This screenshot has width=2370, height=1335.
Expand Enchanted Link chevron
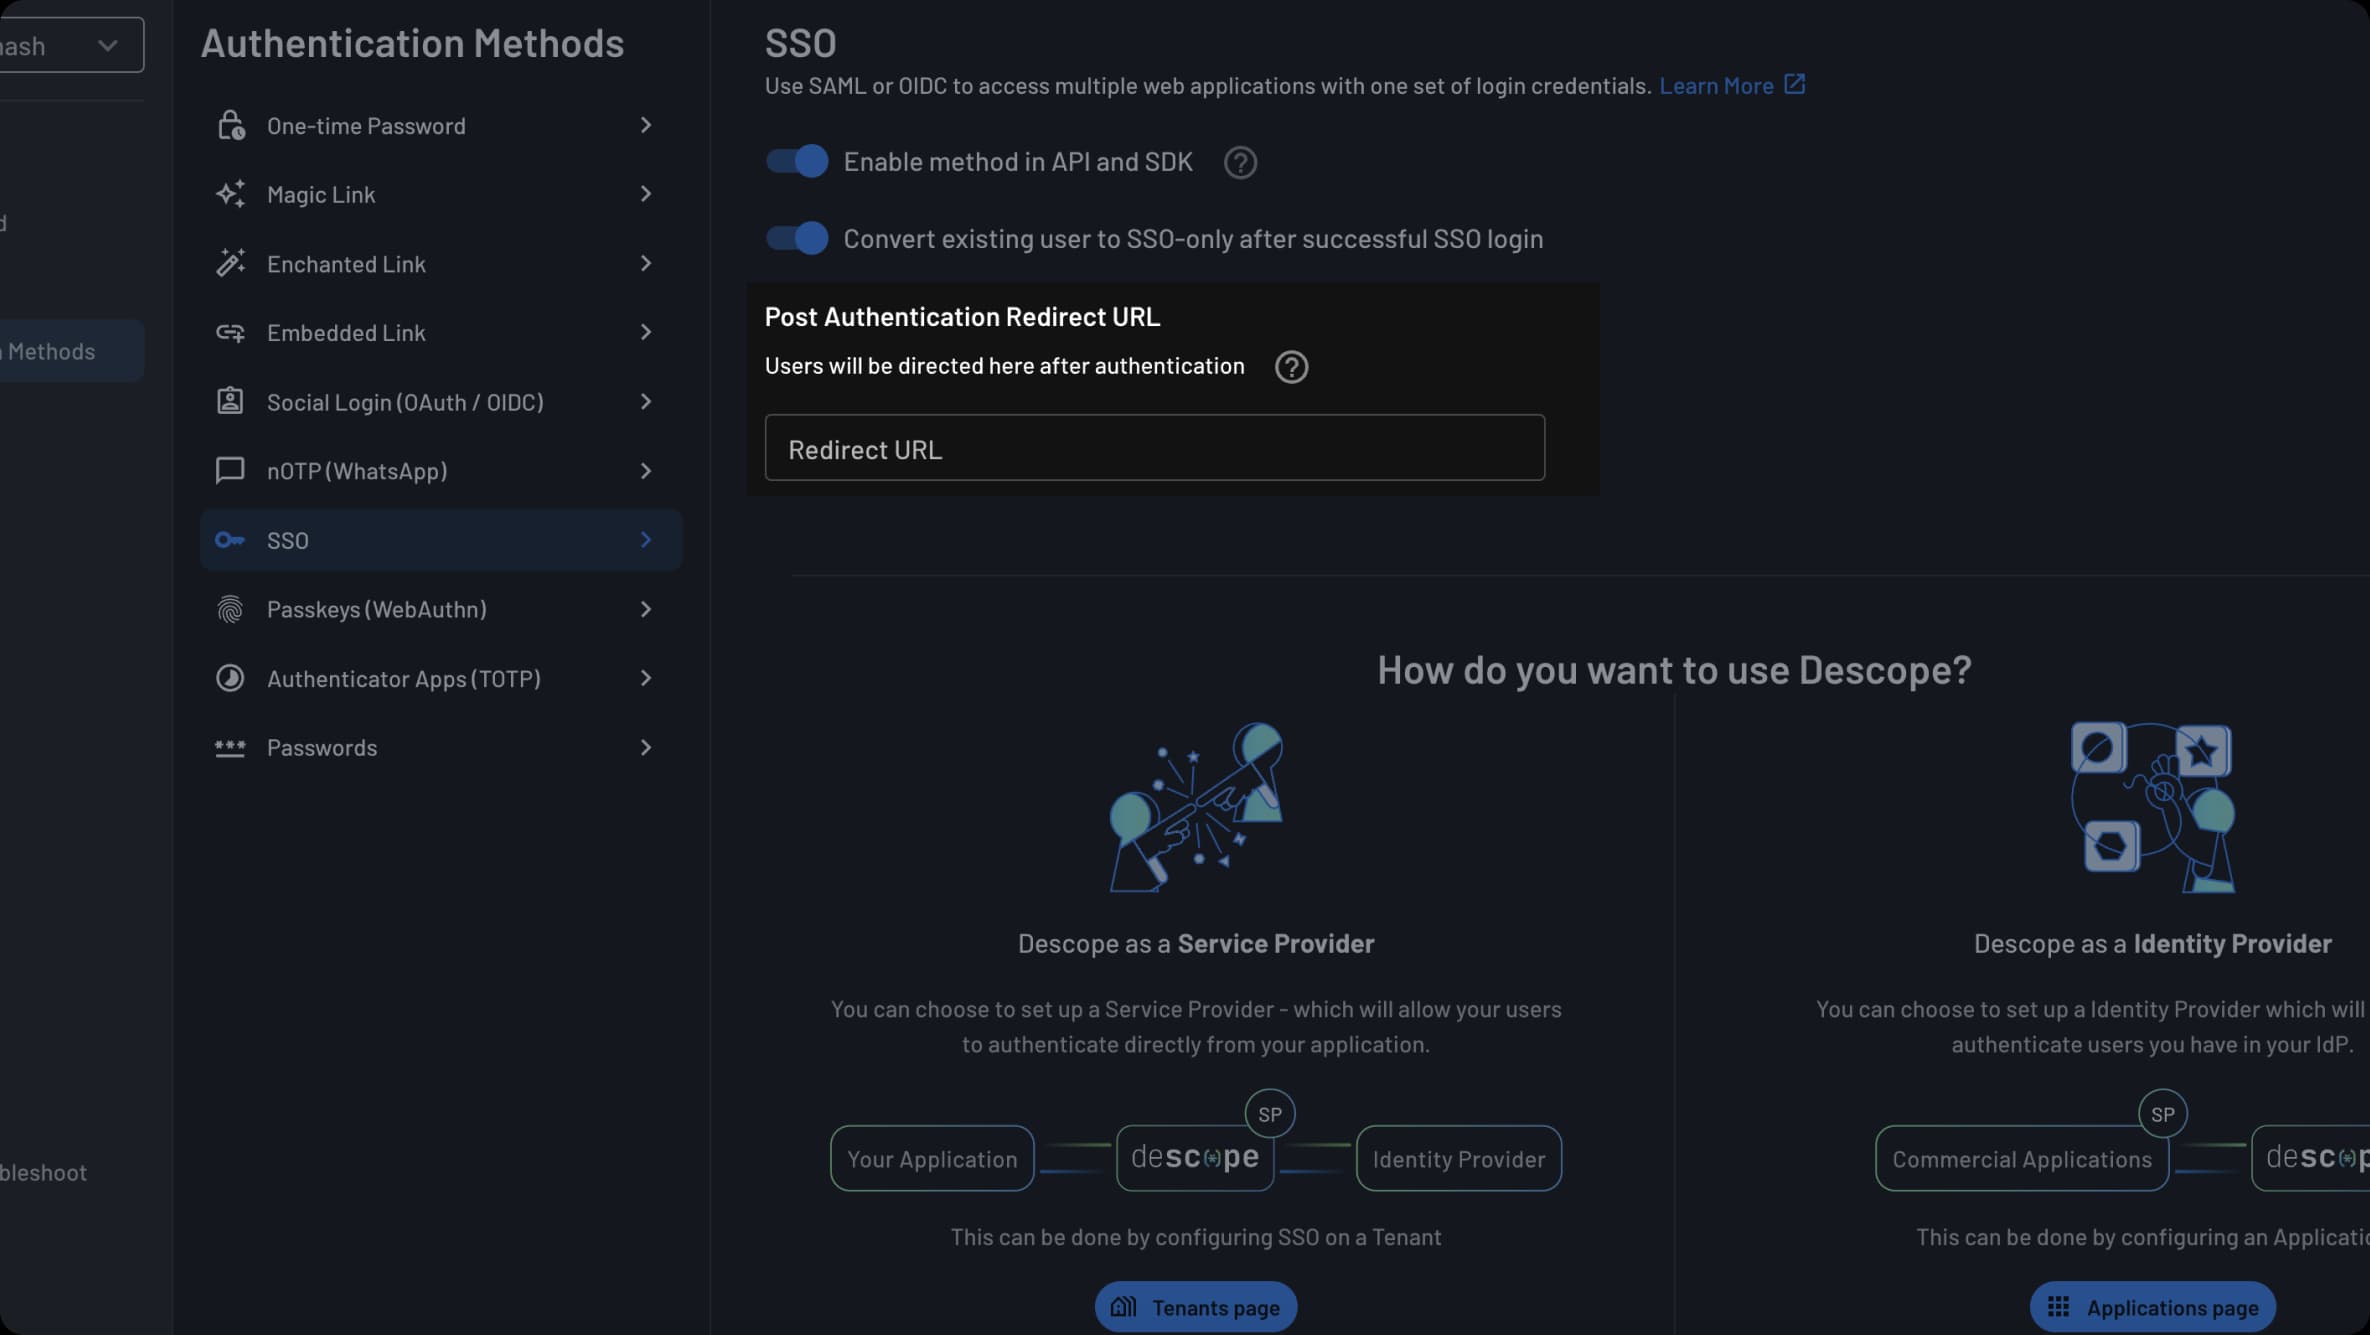(646, 263)
